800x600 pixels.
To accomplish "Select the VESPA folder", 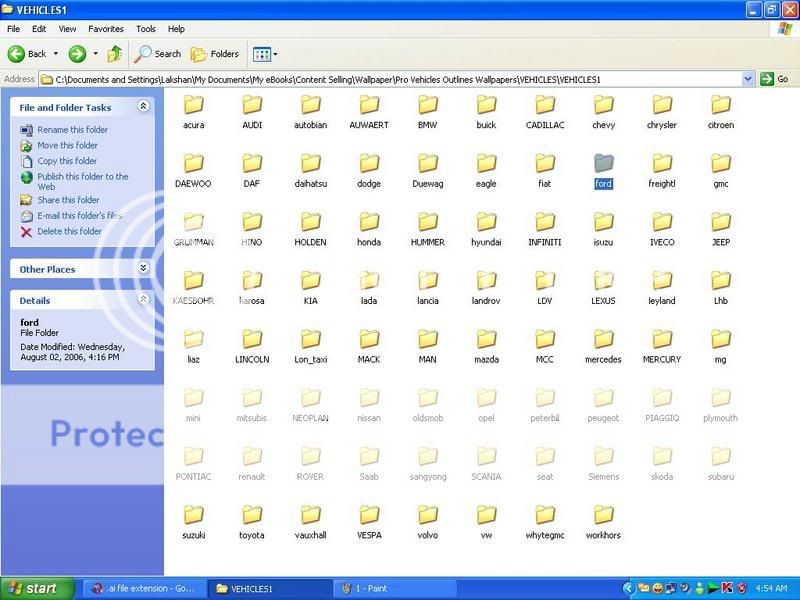I will [369, 523].
